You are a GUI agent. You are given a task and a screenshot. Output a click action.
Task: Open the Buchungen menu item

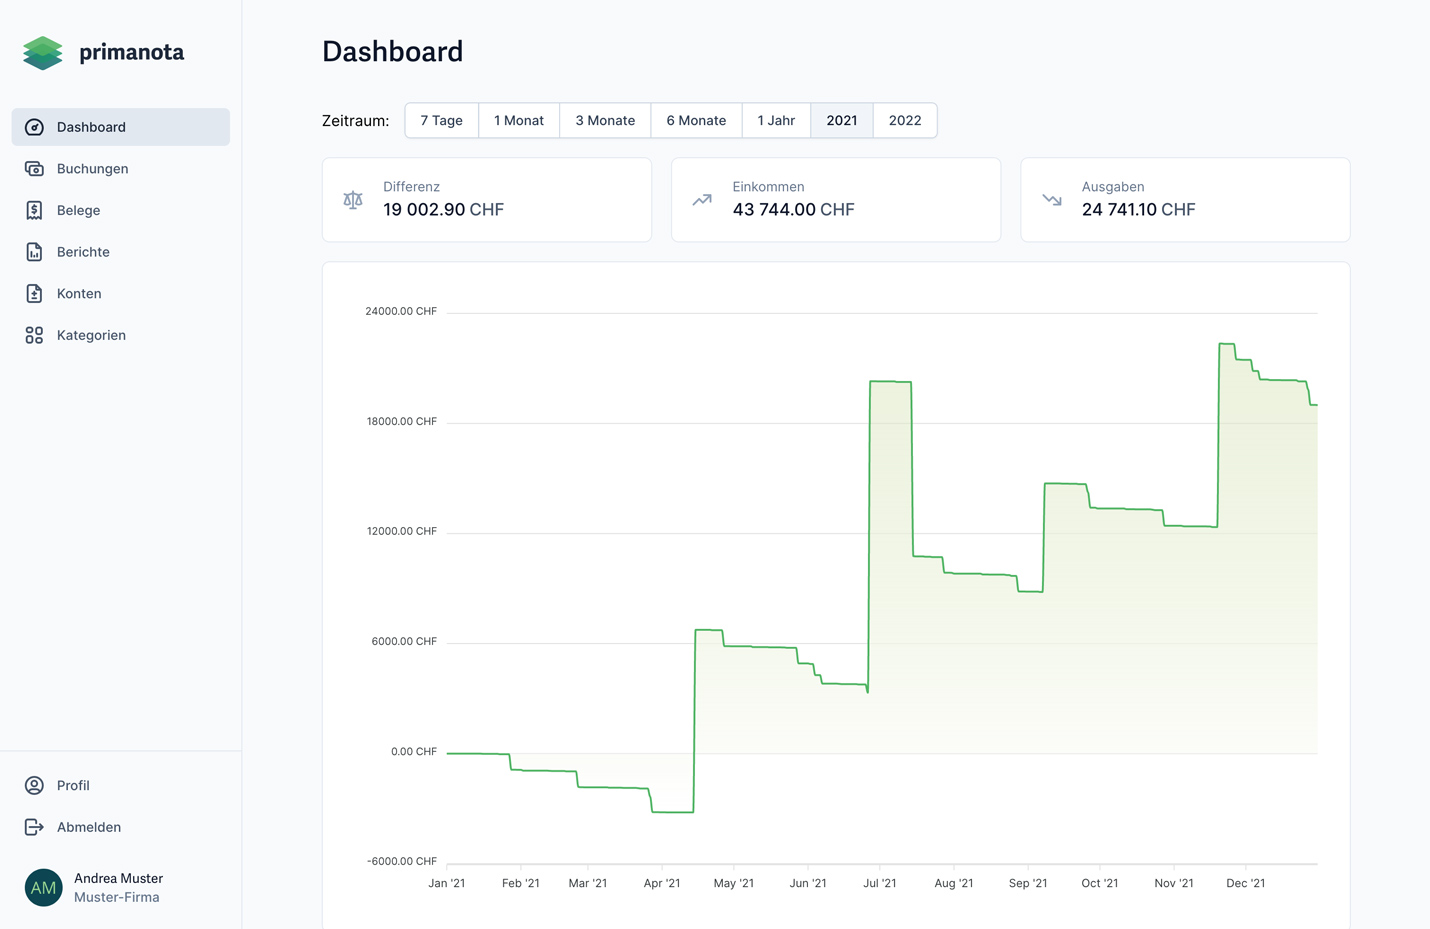point(93,169)
